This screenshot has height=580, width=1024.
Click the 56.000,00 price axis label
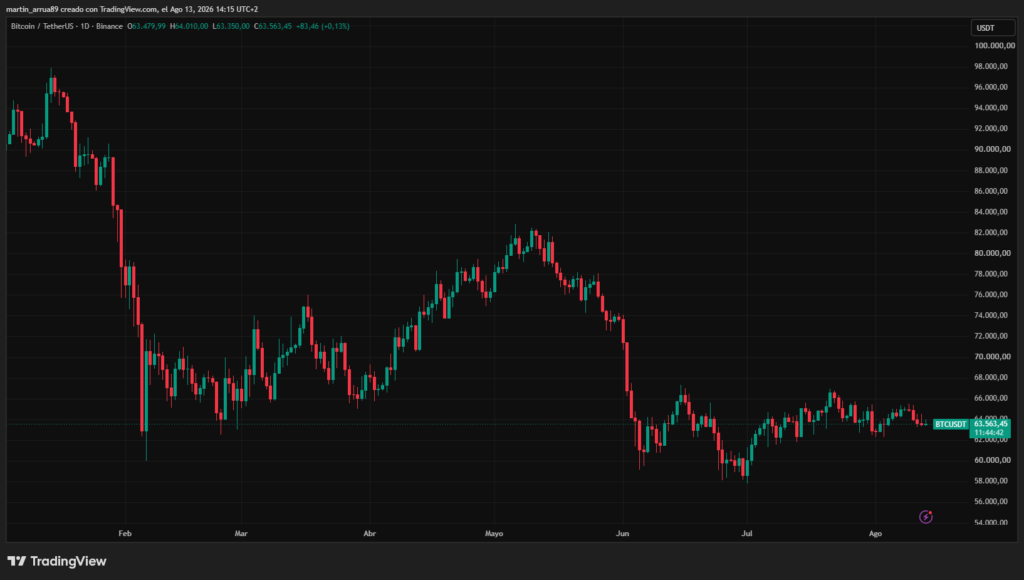click(991, 502)
